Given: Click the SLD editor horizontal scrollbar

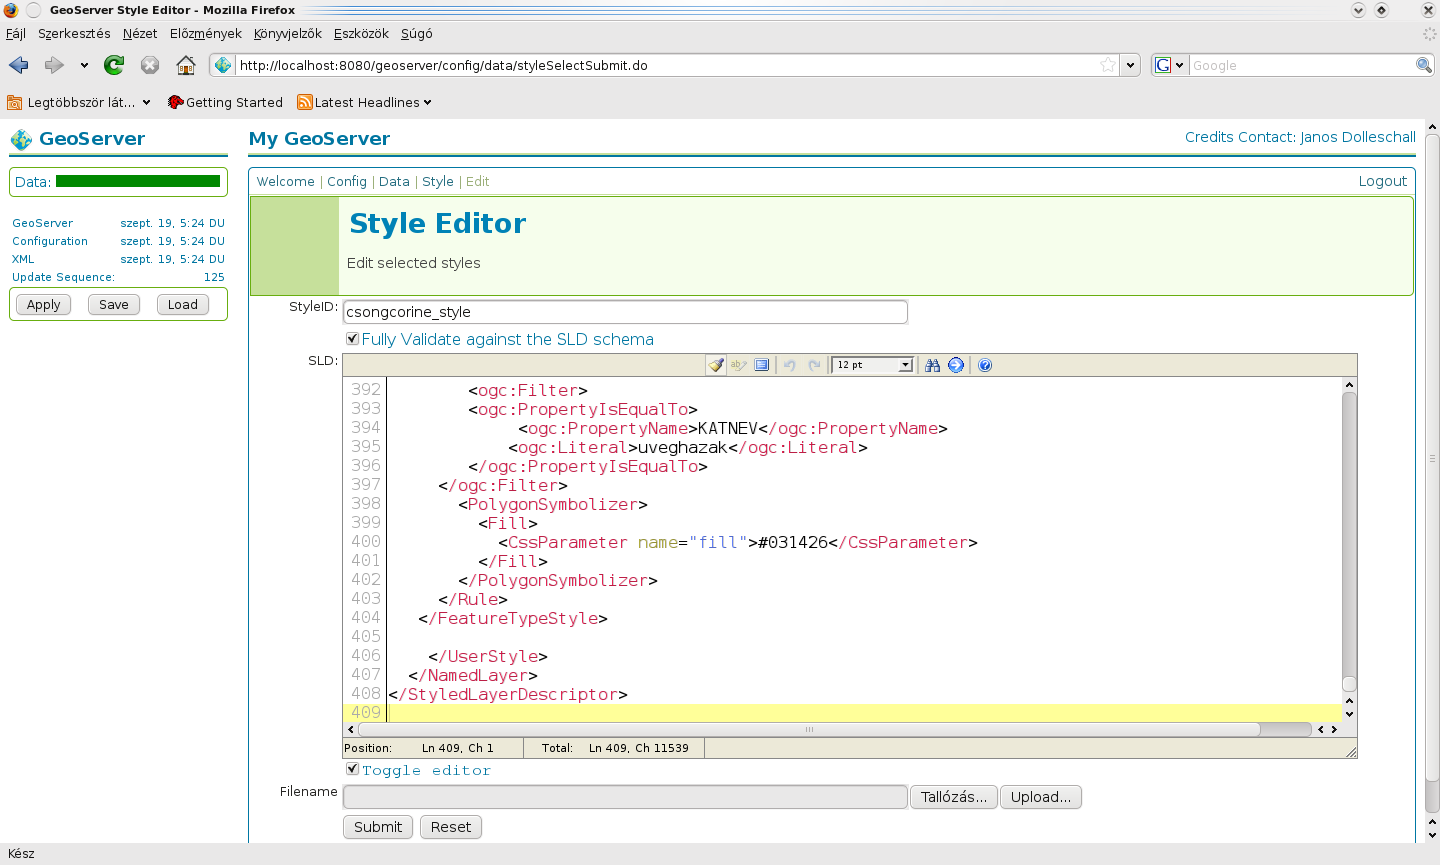Looking at the screenshot, I should (x=808, y=729).
